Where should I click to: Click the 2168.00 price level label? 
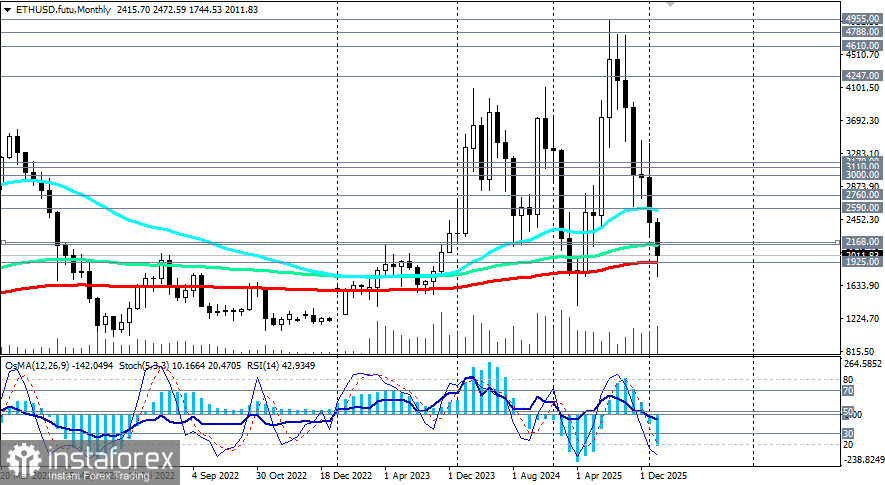pos(861,242)
